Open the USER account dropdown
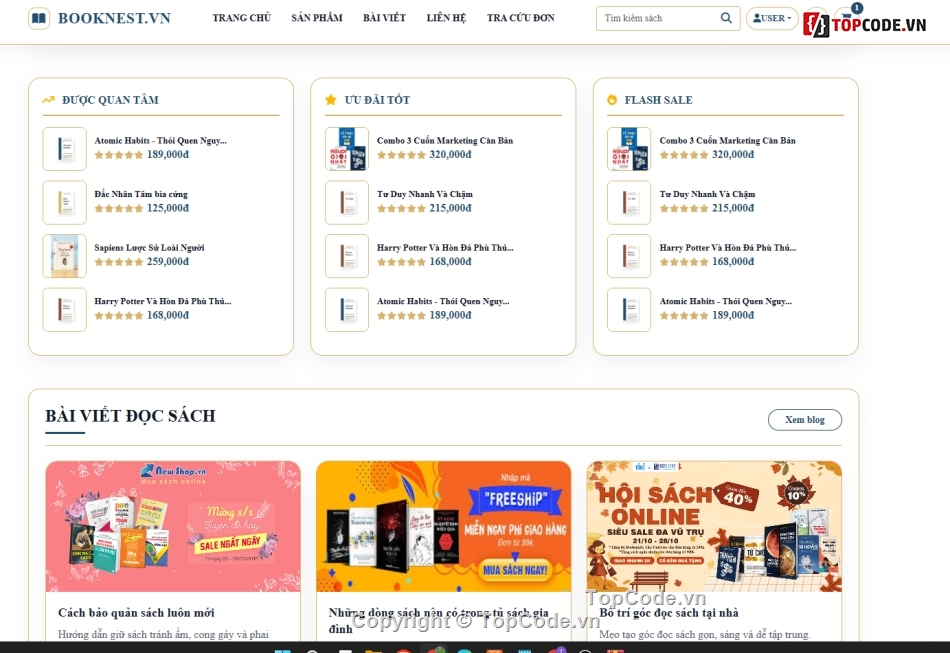The width and height of the screenshot is (950, 653). click(772, 18)
